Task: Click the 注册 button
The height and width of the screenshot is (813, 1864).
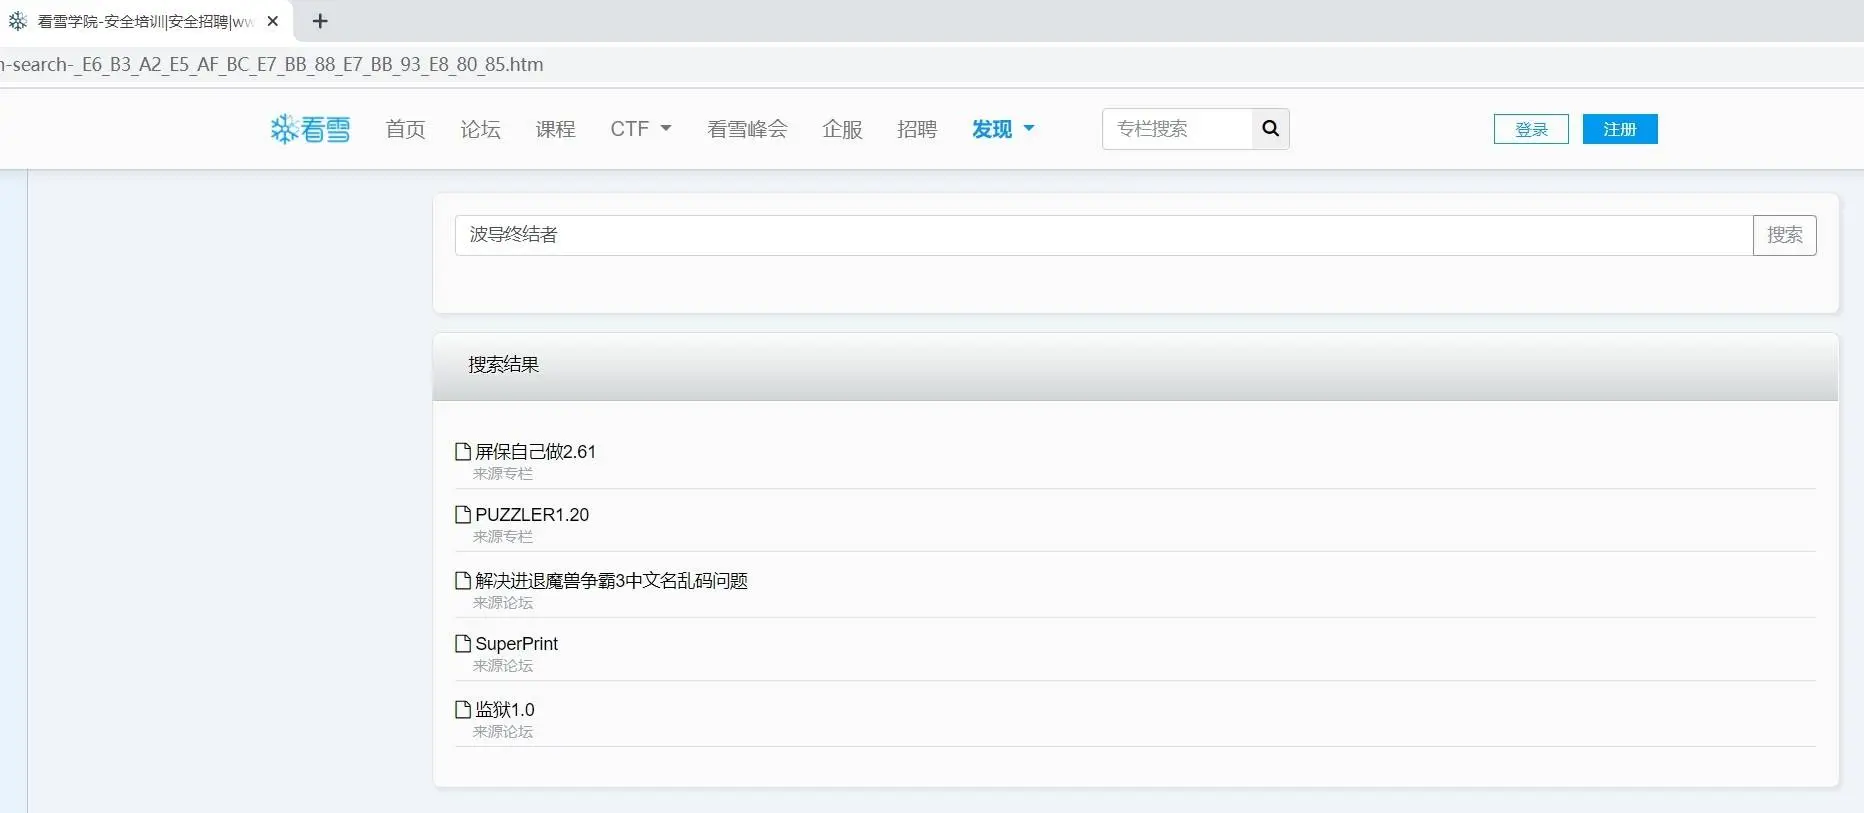Action: 1620,129
